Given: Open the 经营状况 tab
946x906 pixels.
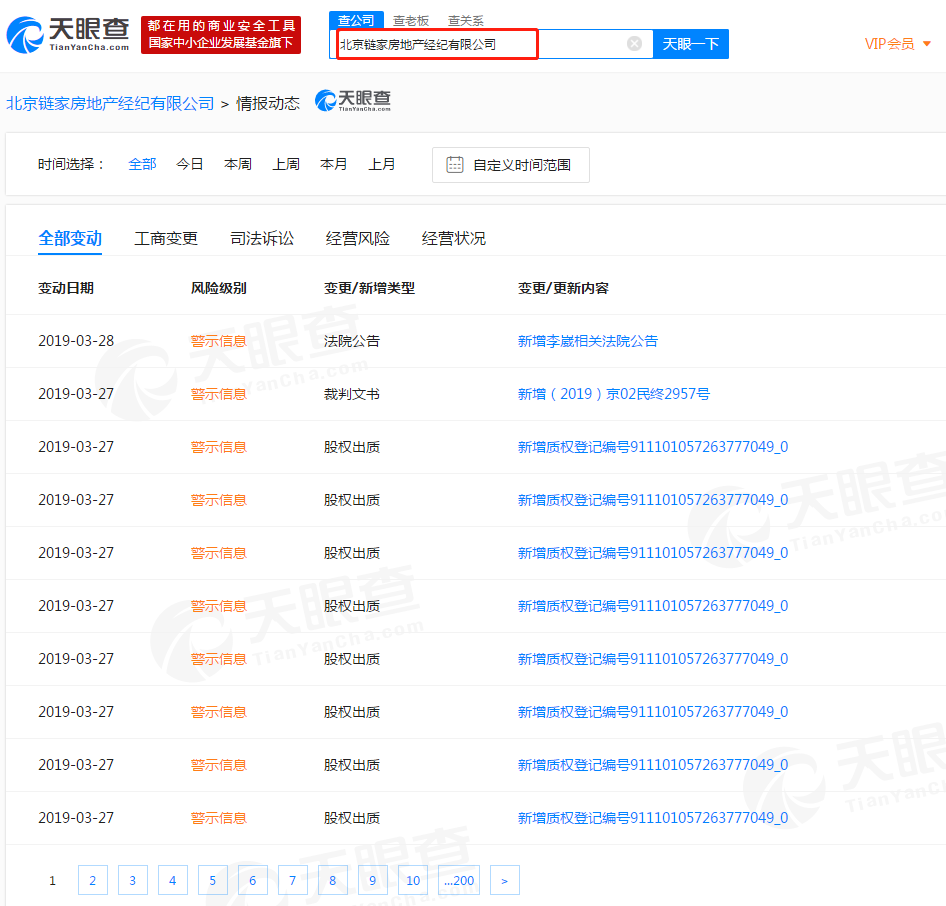Looking at the screenshot, I should pos(453,238).
